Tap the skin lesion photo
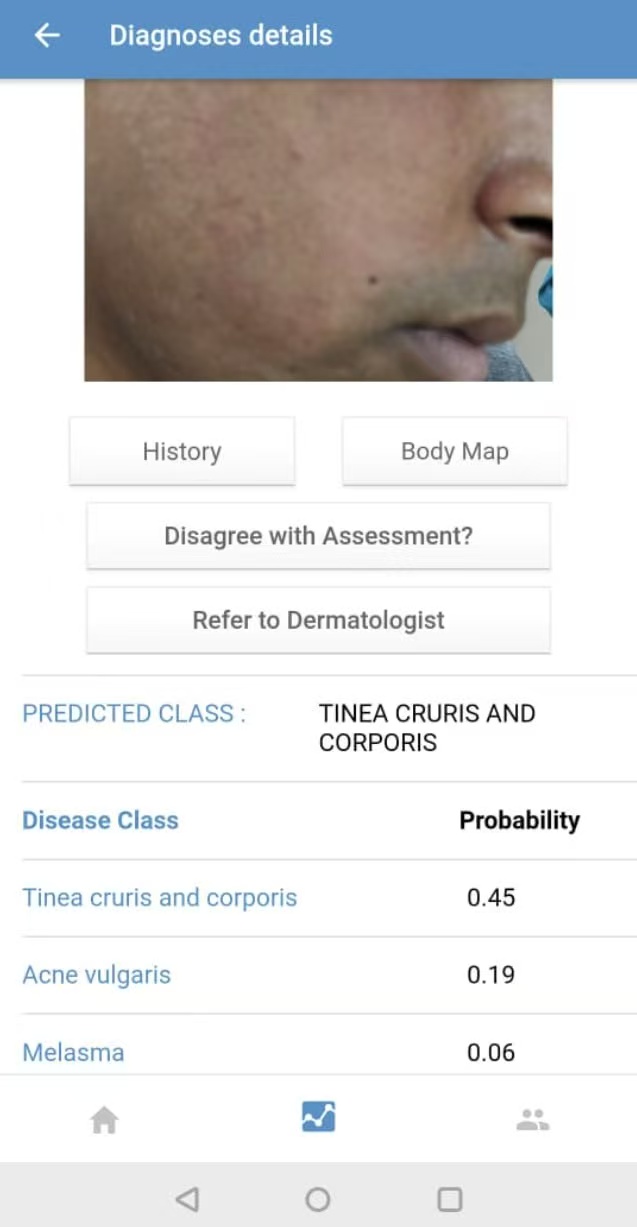 pyautogui.click(x=318, y=230)
